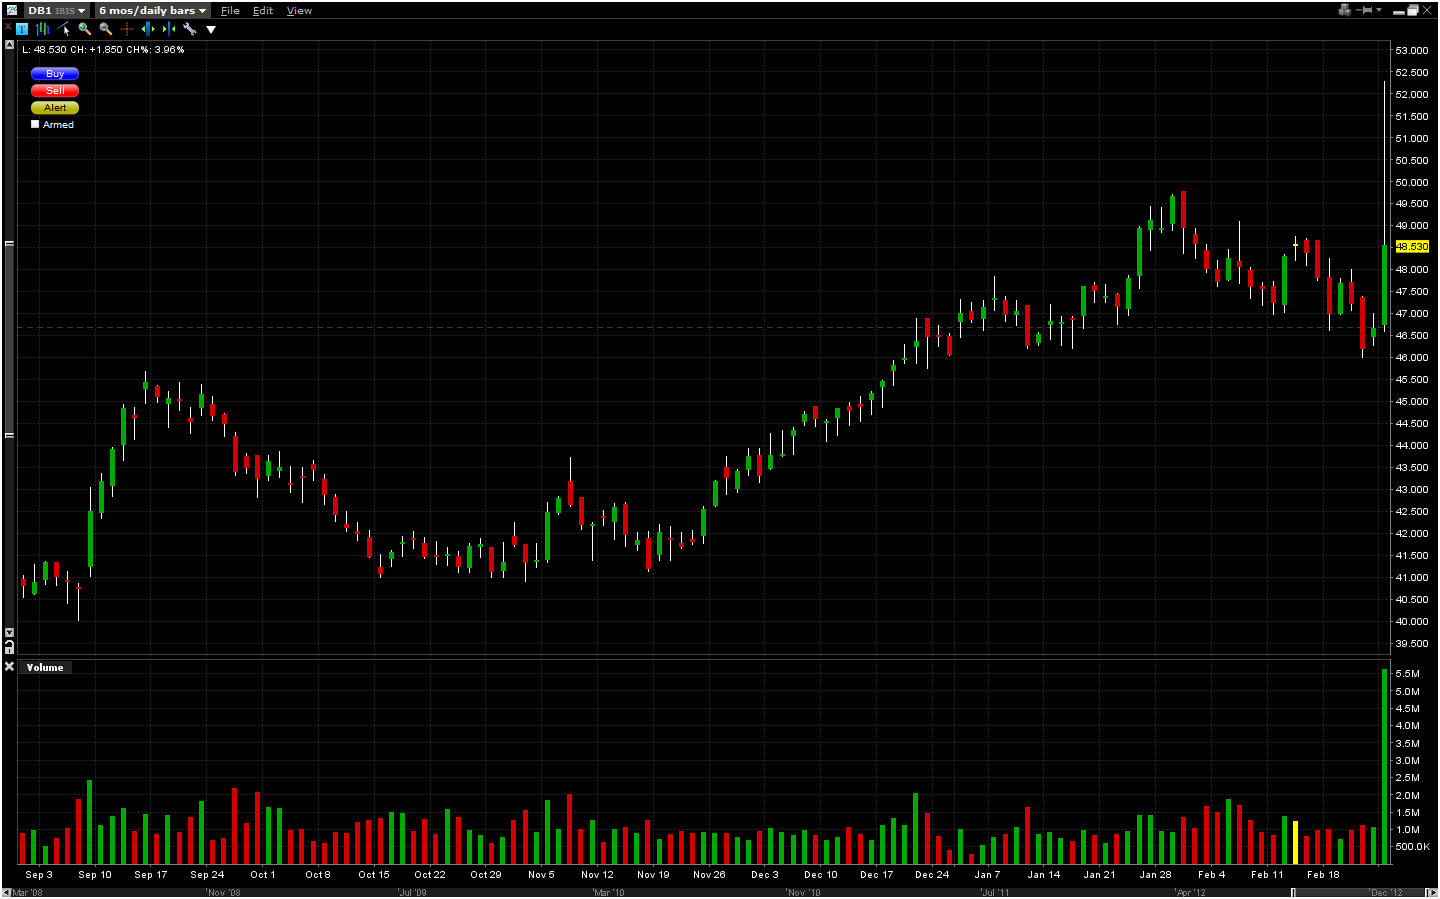Open the View menu
Image resolution: width=1440 pixels, height=899 pixels.
(x=299, y=11)
